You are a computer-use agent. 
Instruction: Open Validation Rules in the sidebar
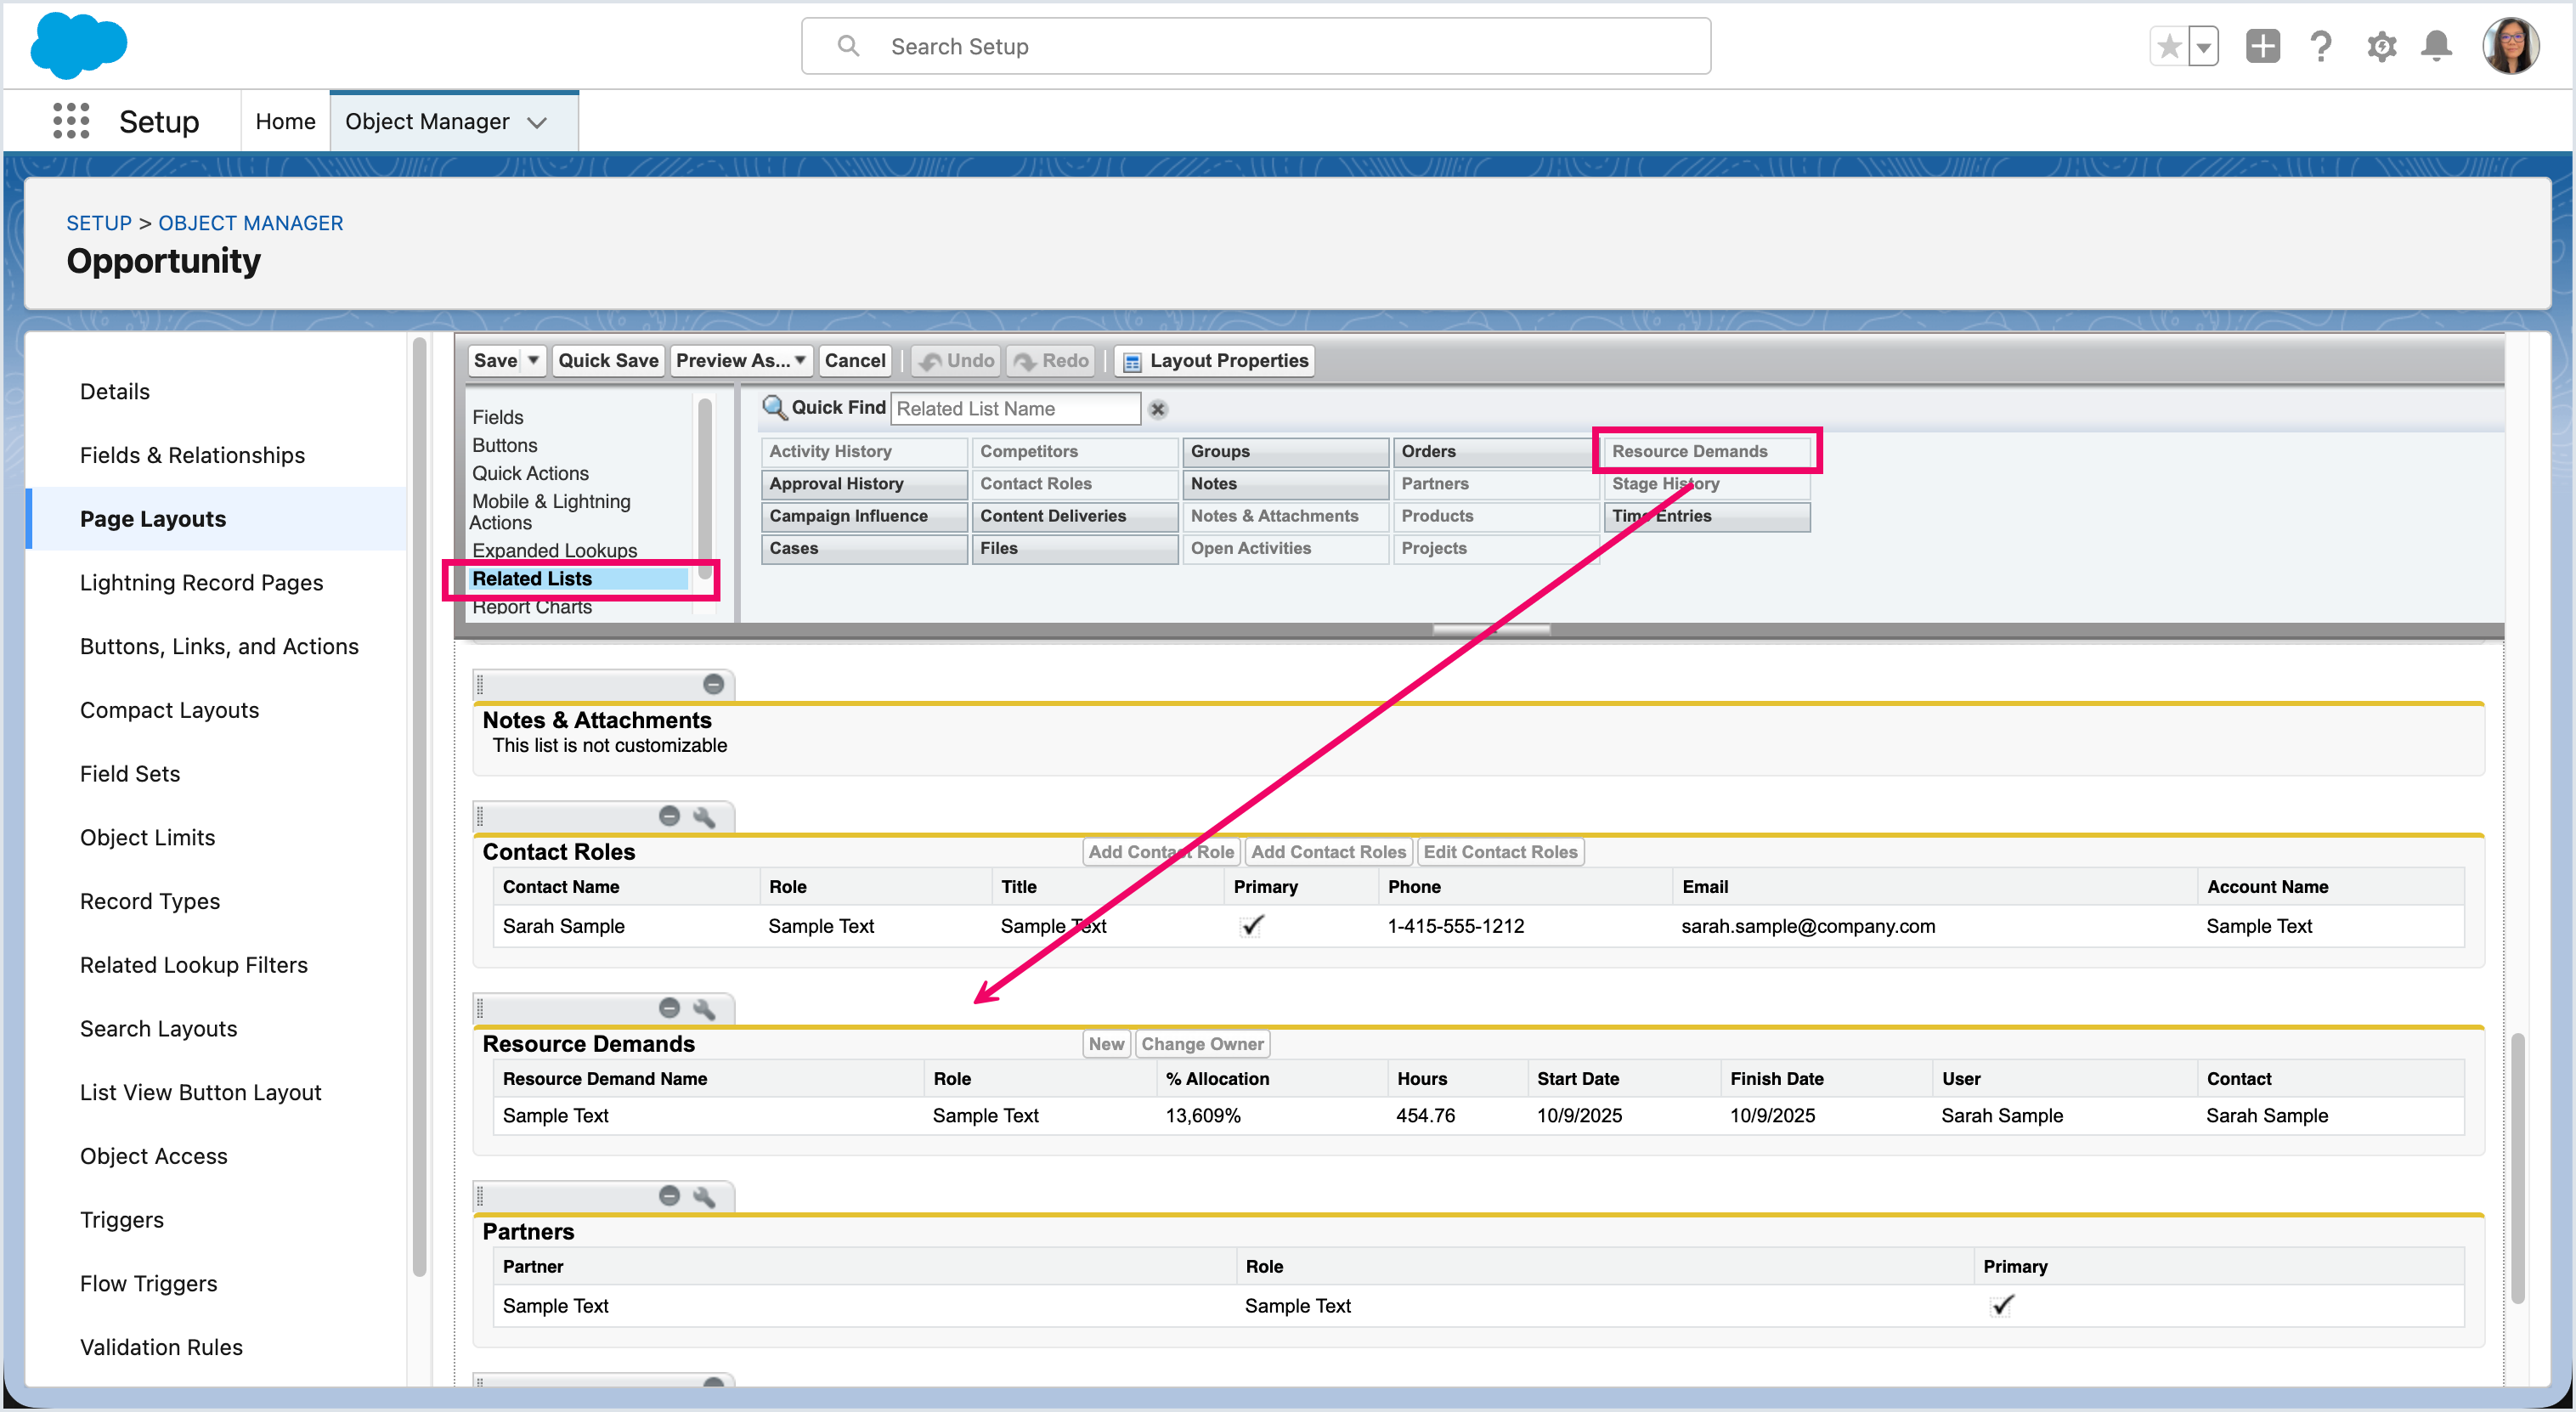pos(161,1347)
